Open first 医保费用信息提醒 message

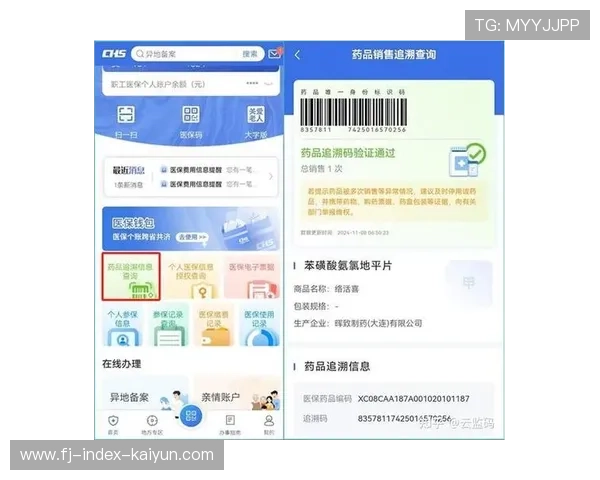tap(209, 170)
